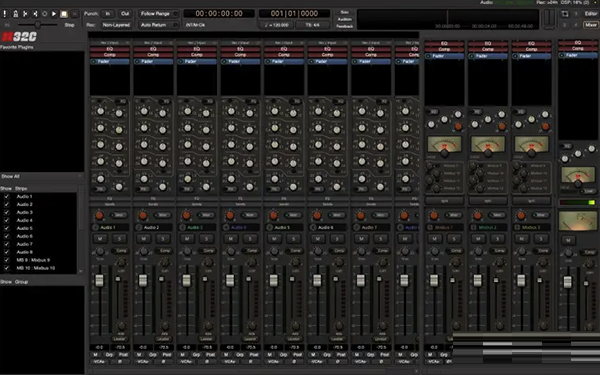Toggle loop playback icon in transport
This screenshot has height=375, width=600.
(45, 14)
